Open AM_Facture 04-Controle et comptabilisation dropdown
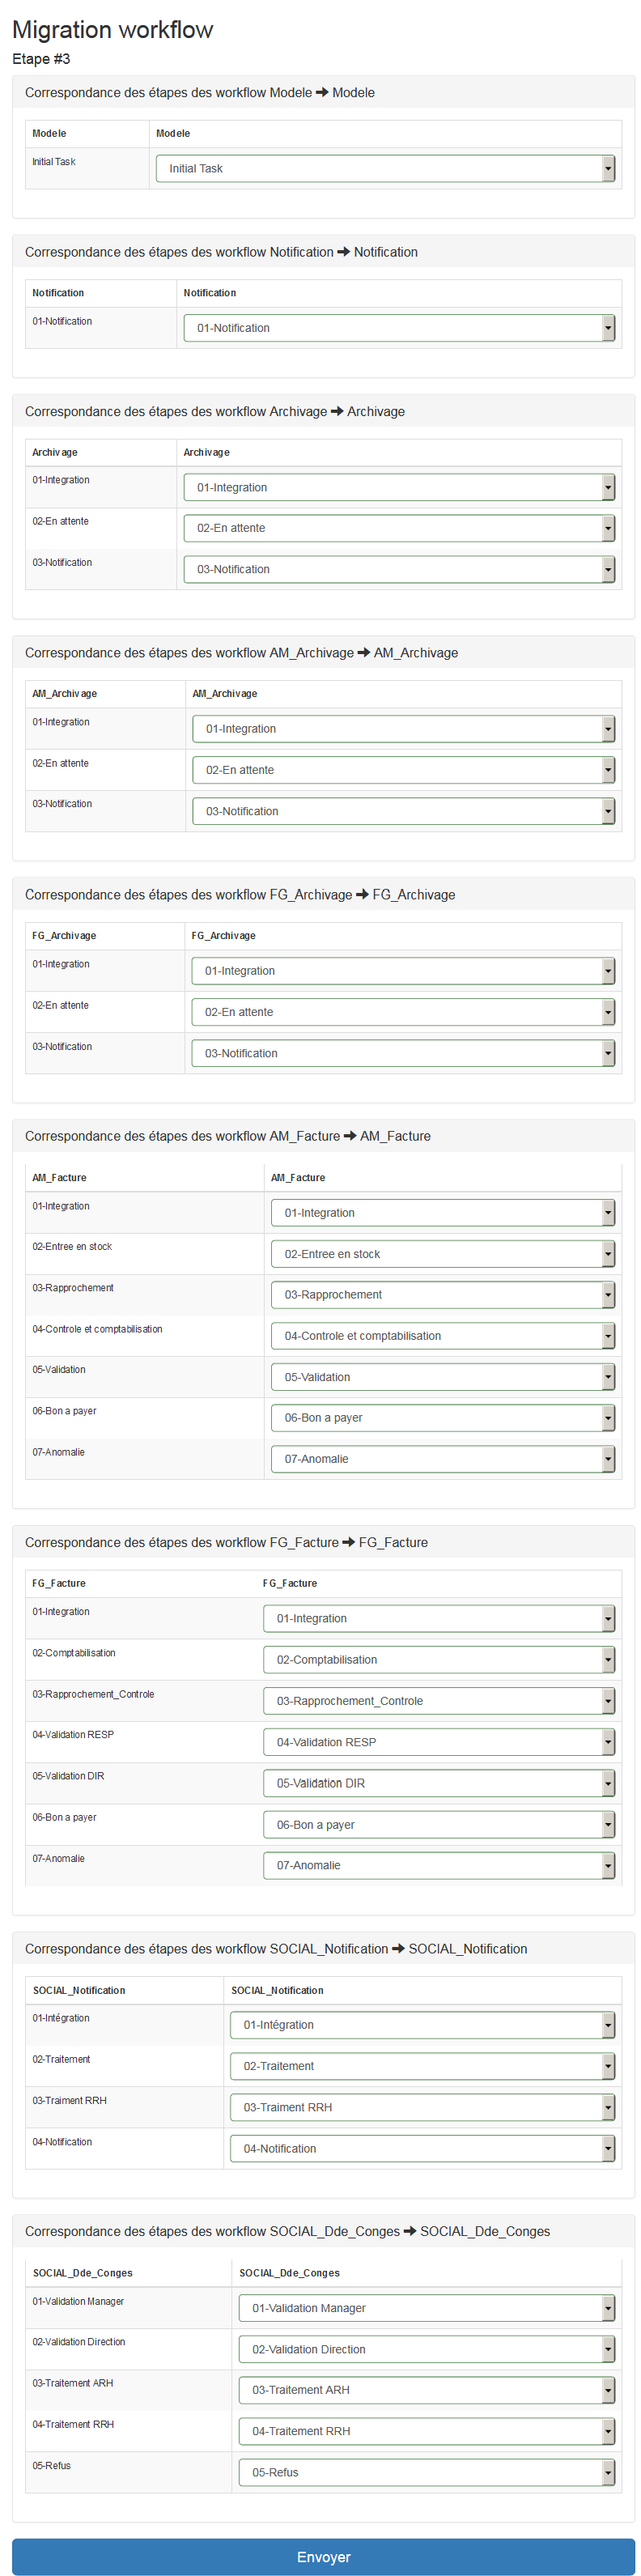 443,1336
